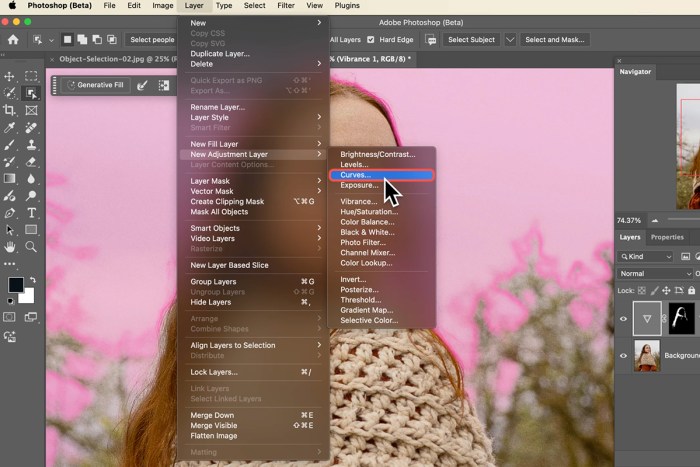Open the Normal blend mode dropdown
The width and height of the screenshot is (700, 467).
point(654,273)
